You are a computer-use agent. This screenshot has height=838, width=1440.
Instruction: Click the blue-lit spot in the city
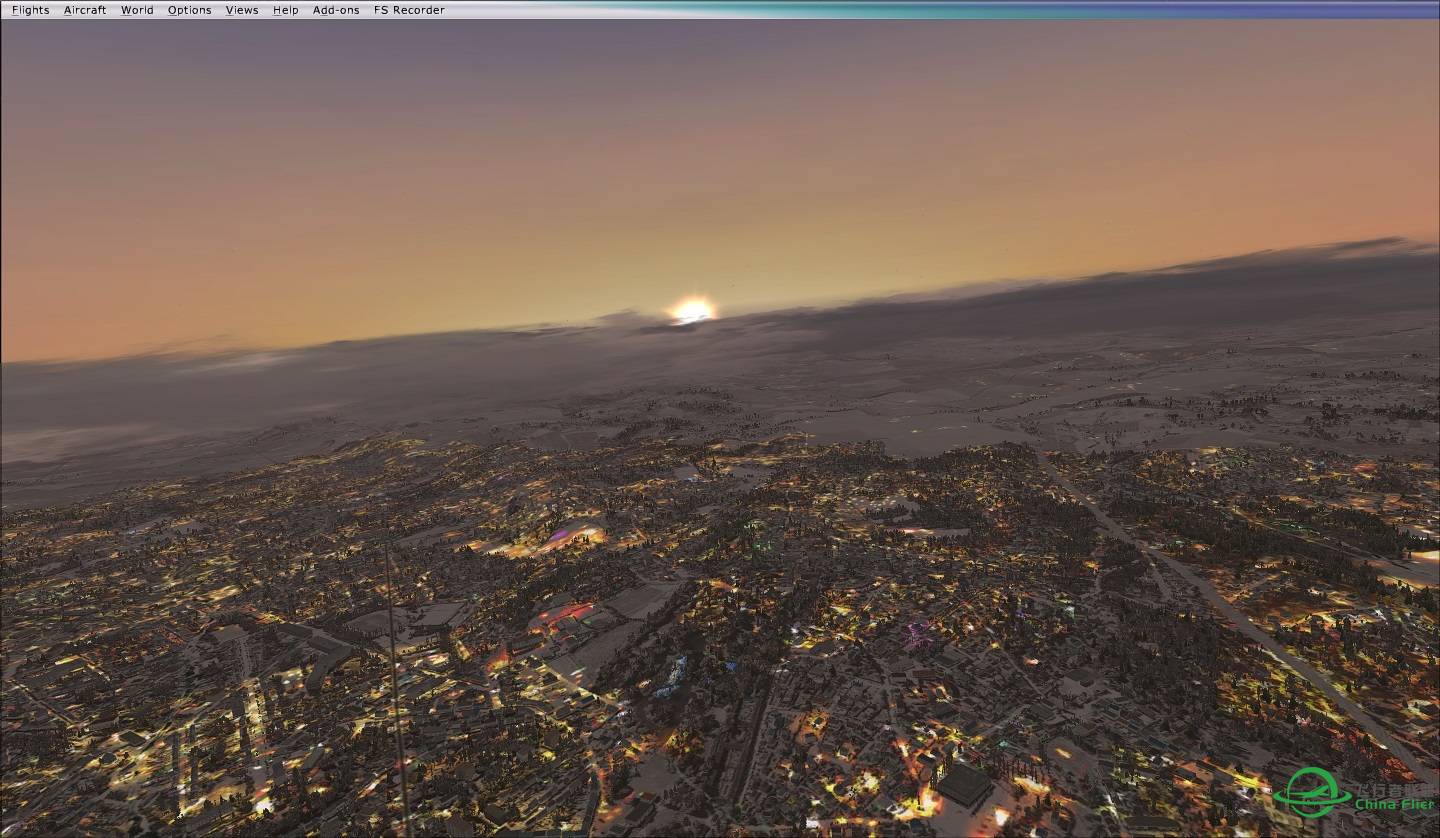click(672, 676)
